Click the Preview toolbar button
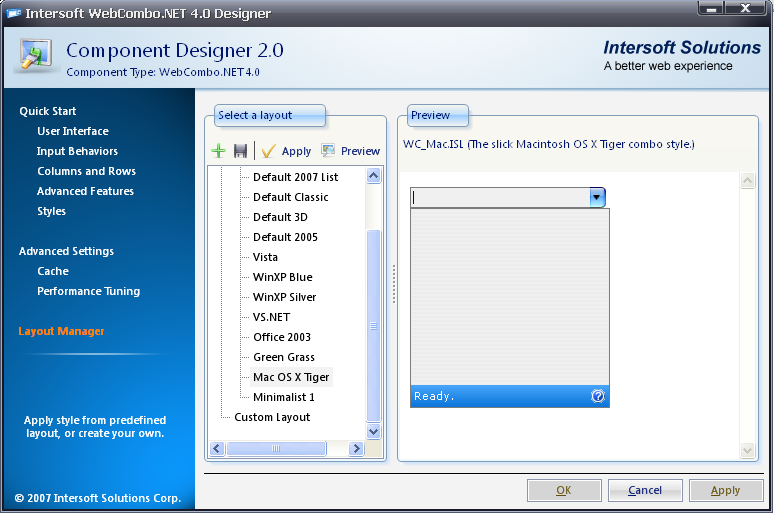 click(x=350, y=151)
